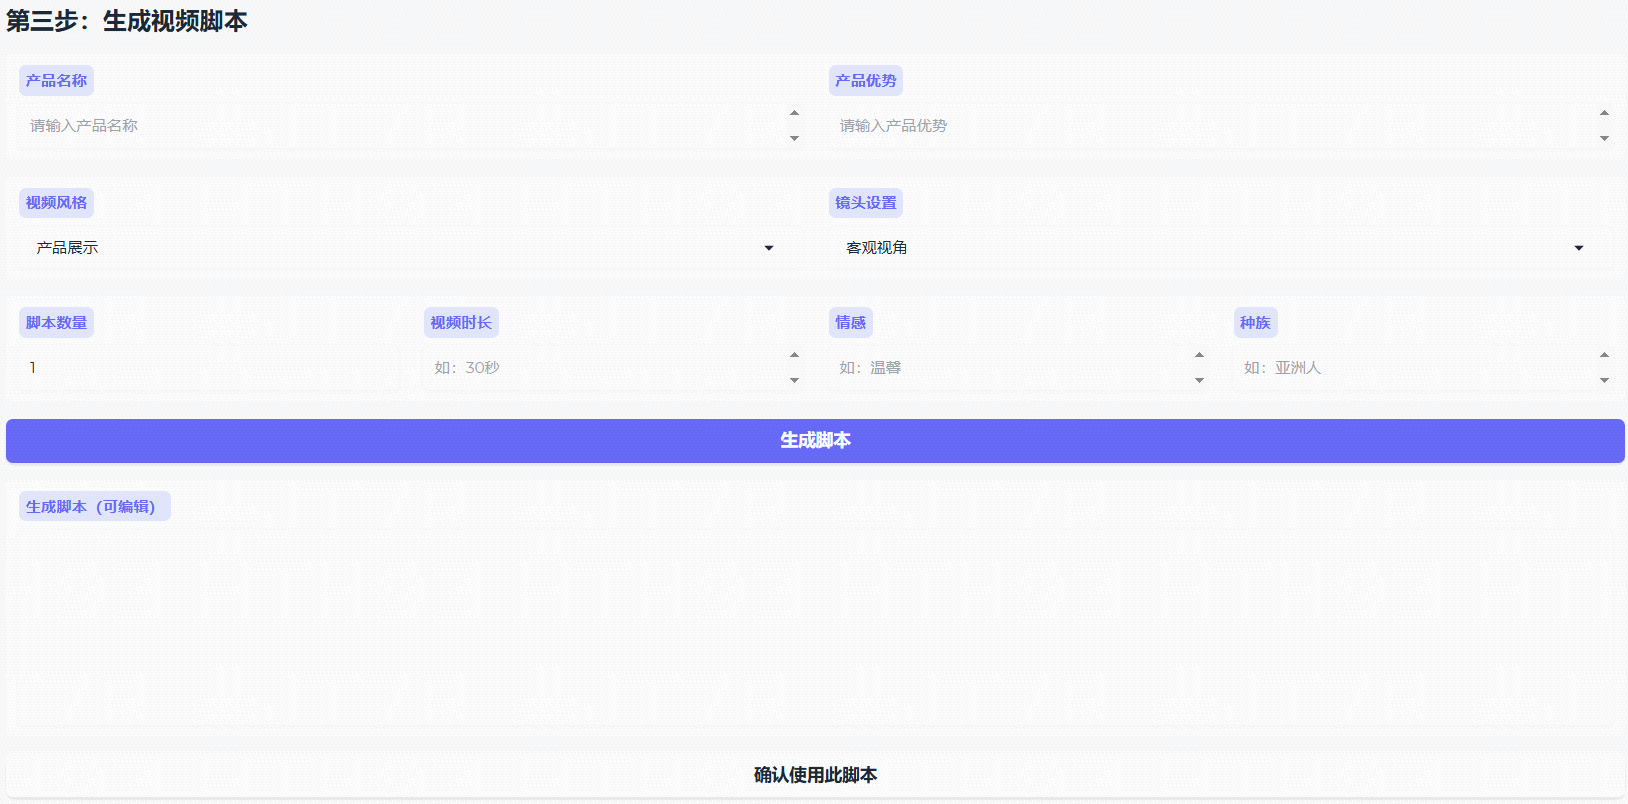Click the 产品优势 text input field
This screenshot has height=804, width=1628.
1210,126
